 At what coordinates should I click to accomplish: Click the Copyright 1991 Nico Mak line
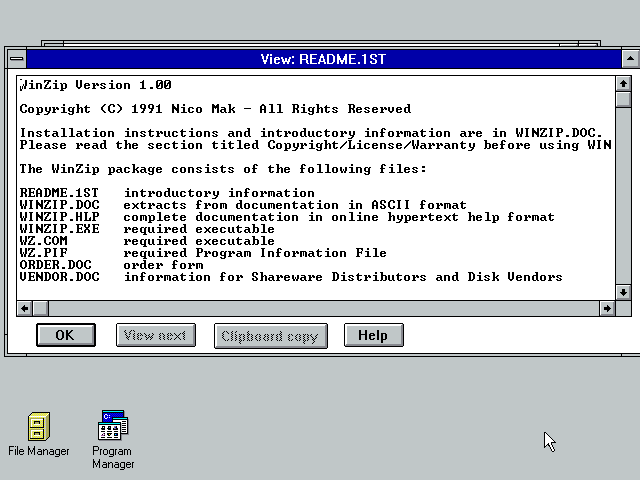pos(215,109)
